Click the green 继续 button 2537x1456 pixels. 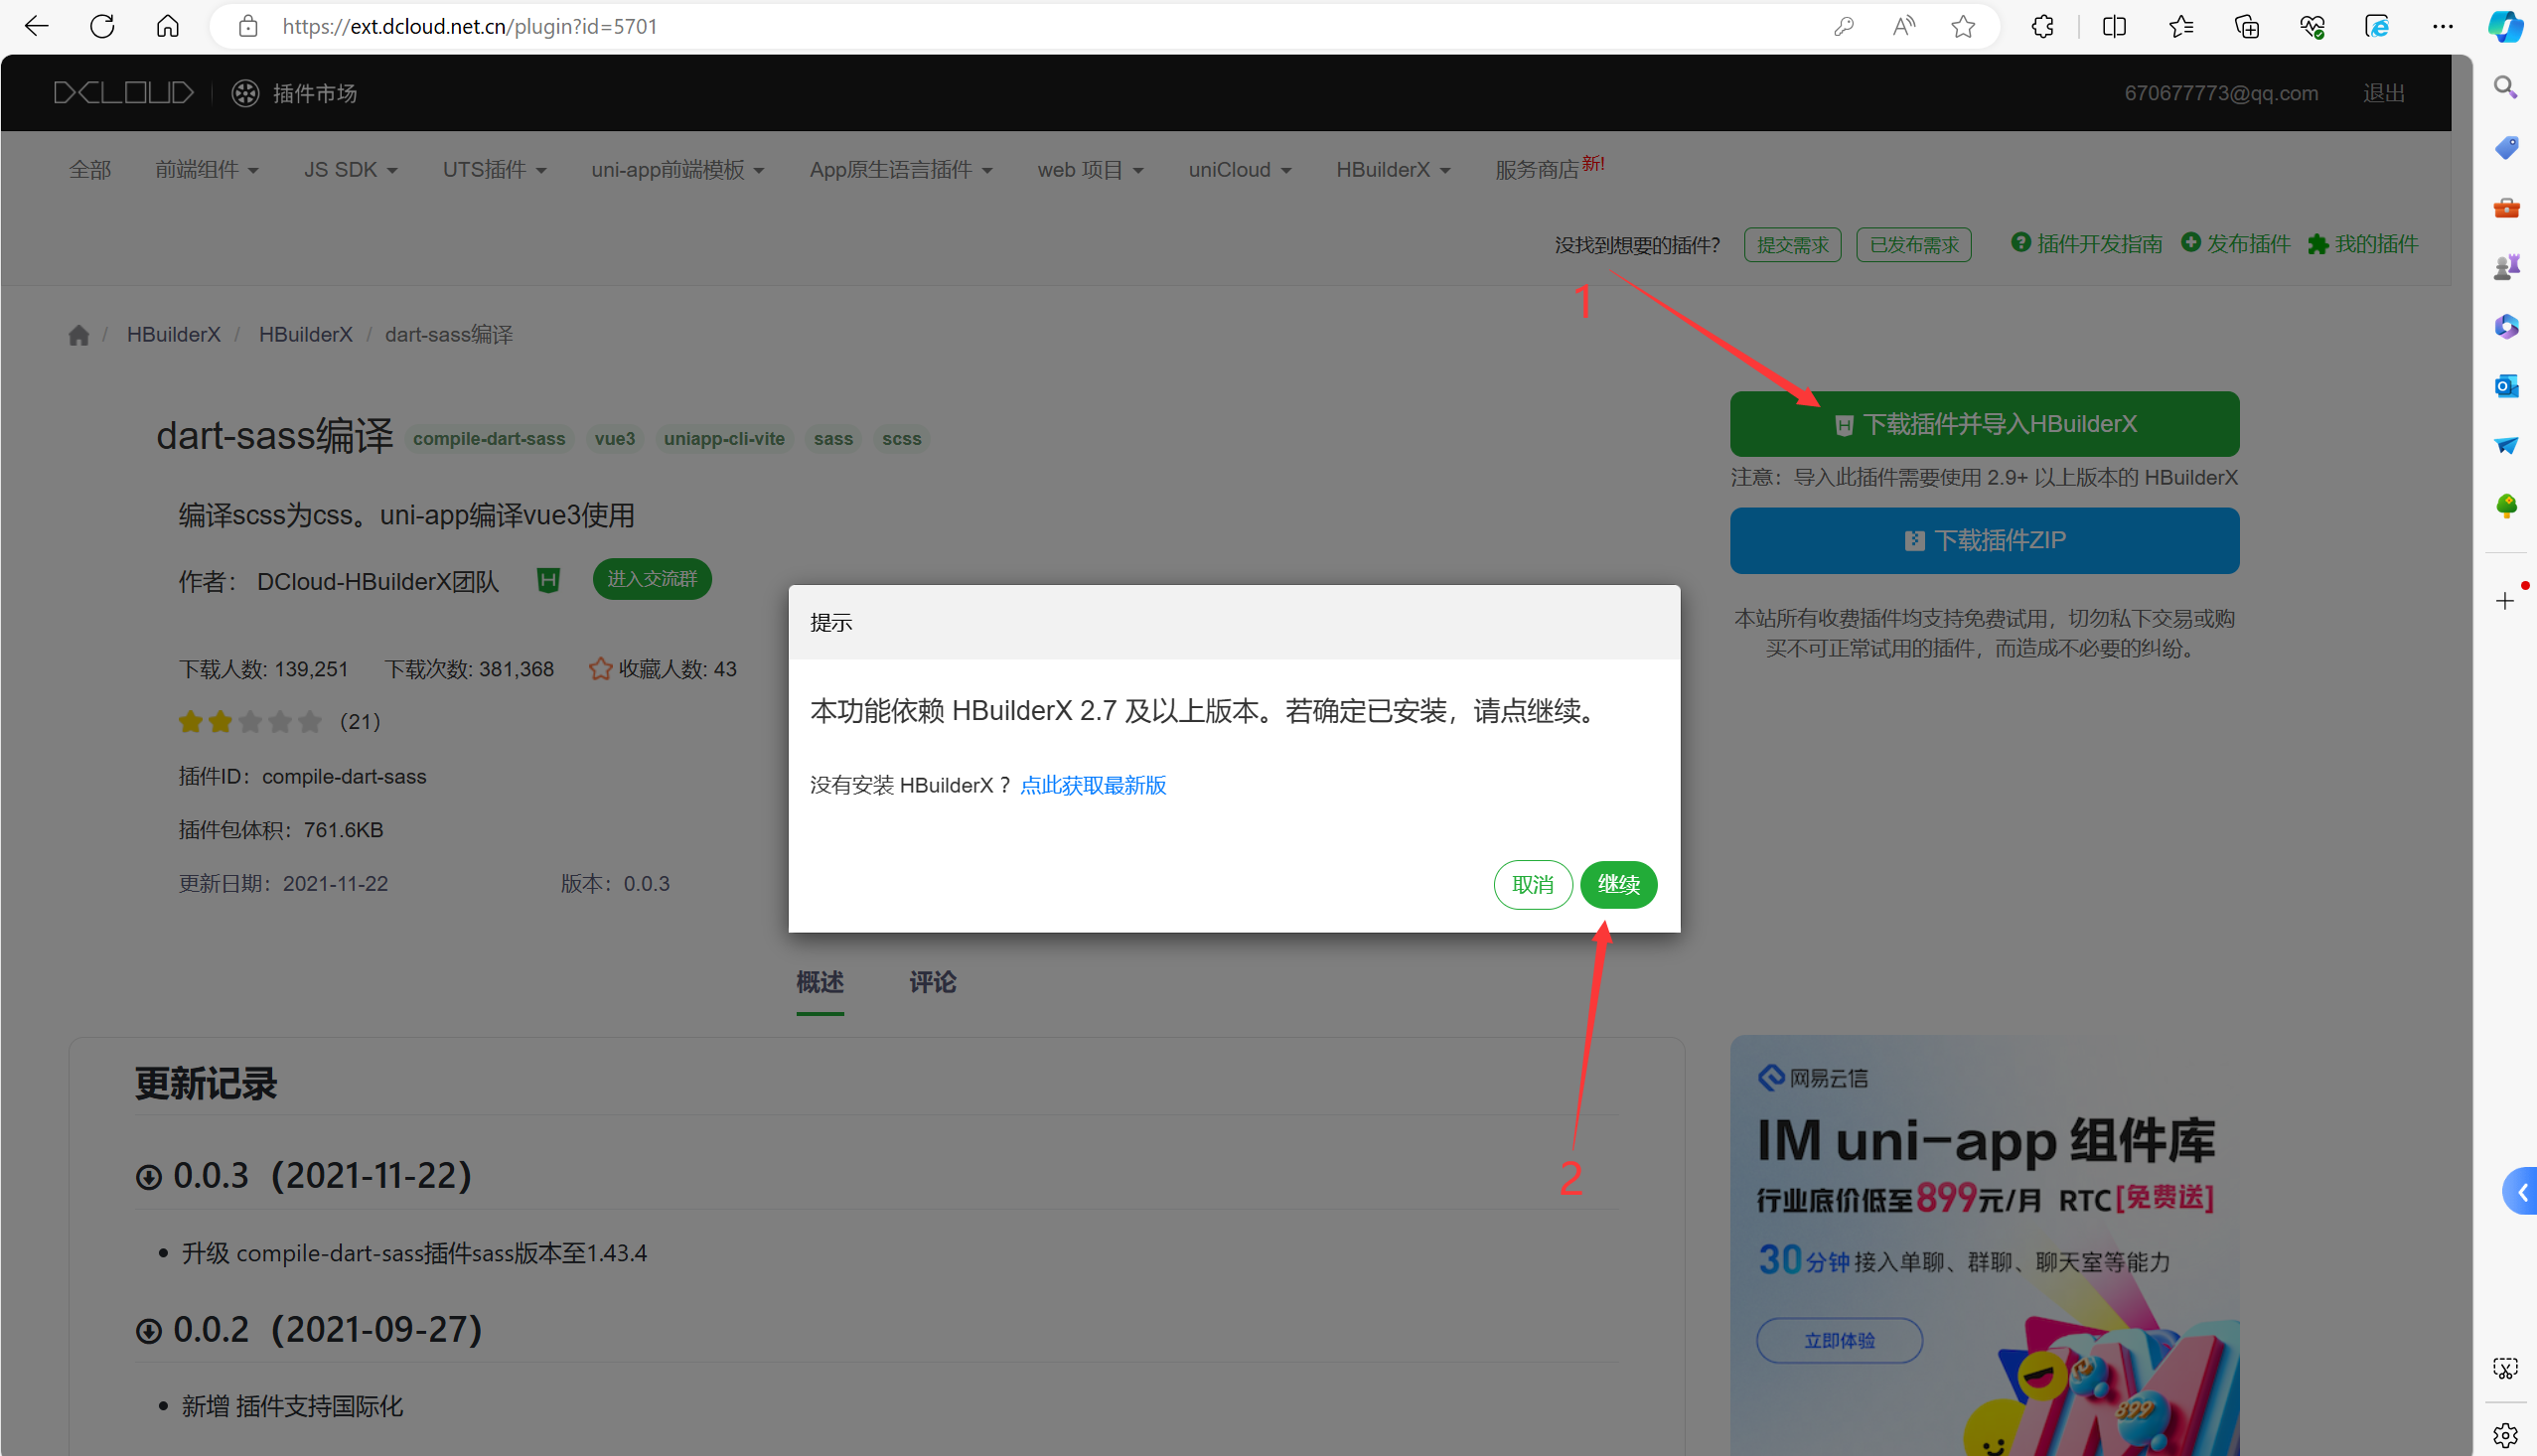coord(1618,885)
